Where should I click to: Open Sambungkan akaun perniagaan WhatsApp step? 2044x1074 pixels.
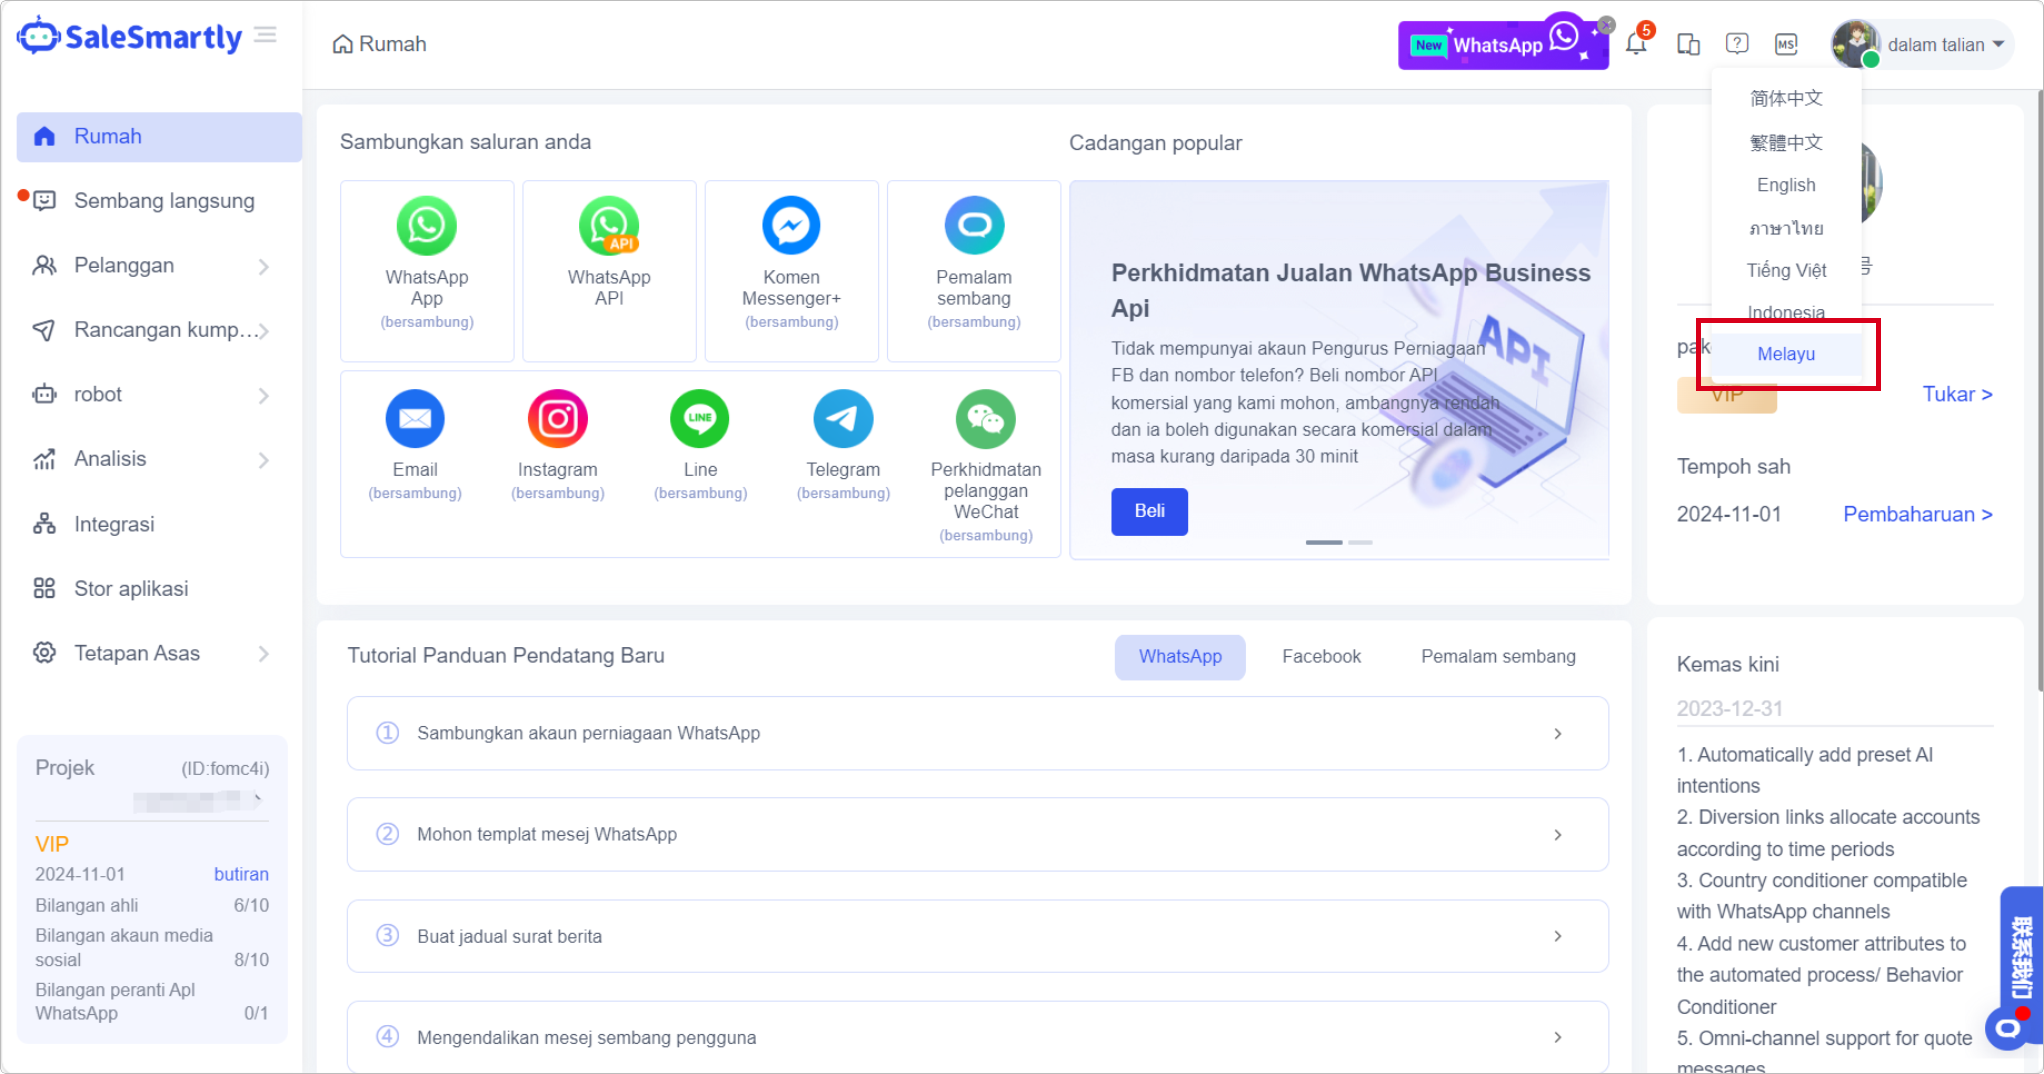[x=977, y=733]
